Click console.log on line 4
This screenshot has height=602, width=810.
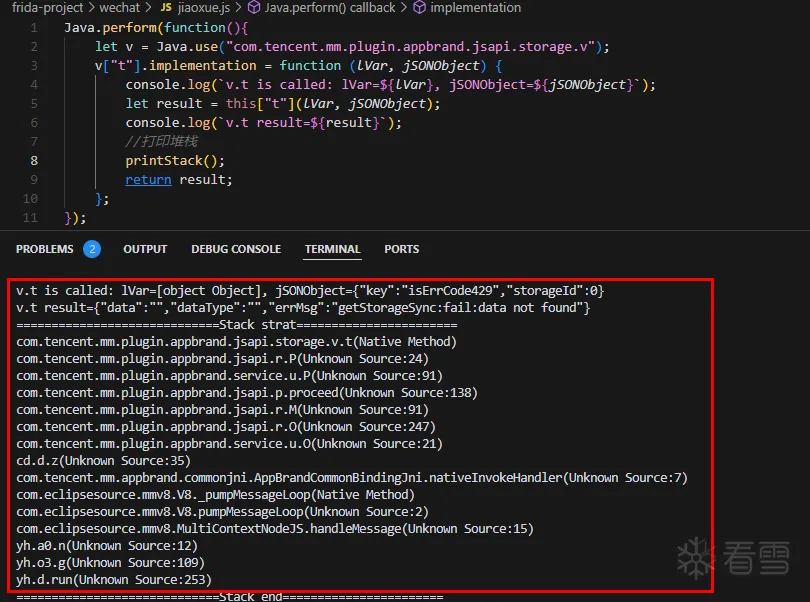(168, 84)
